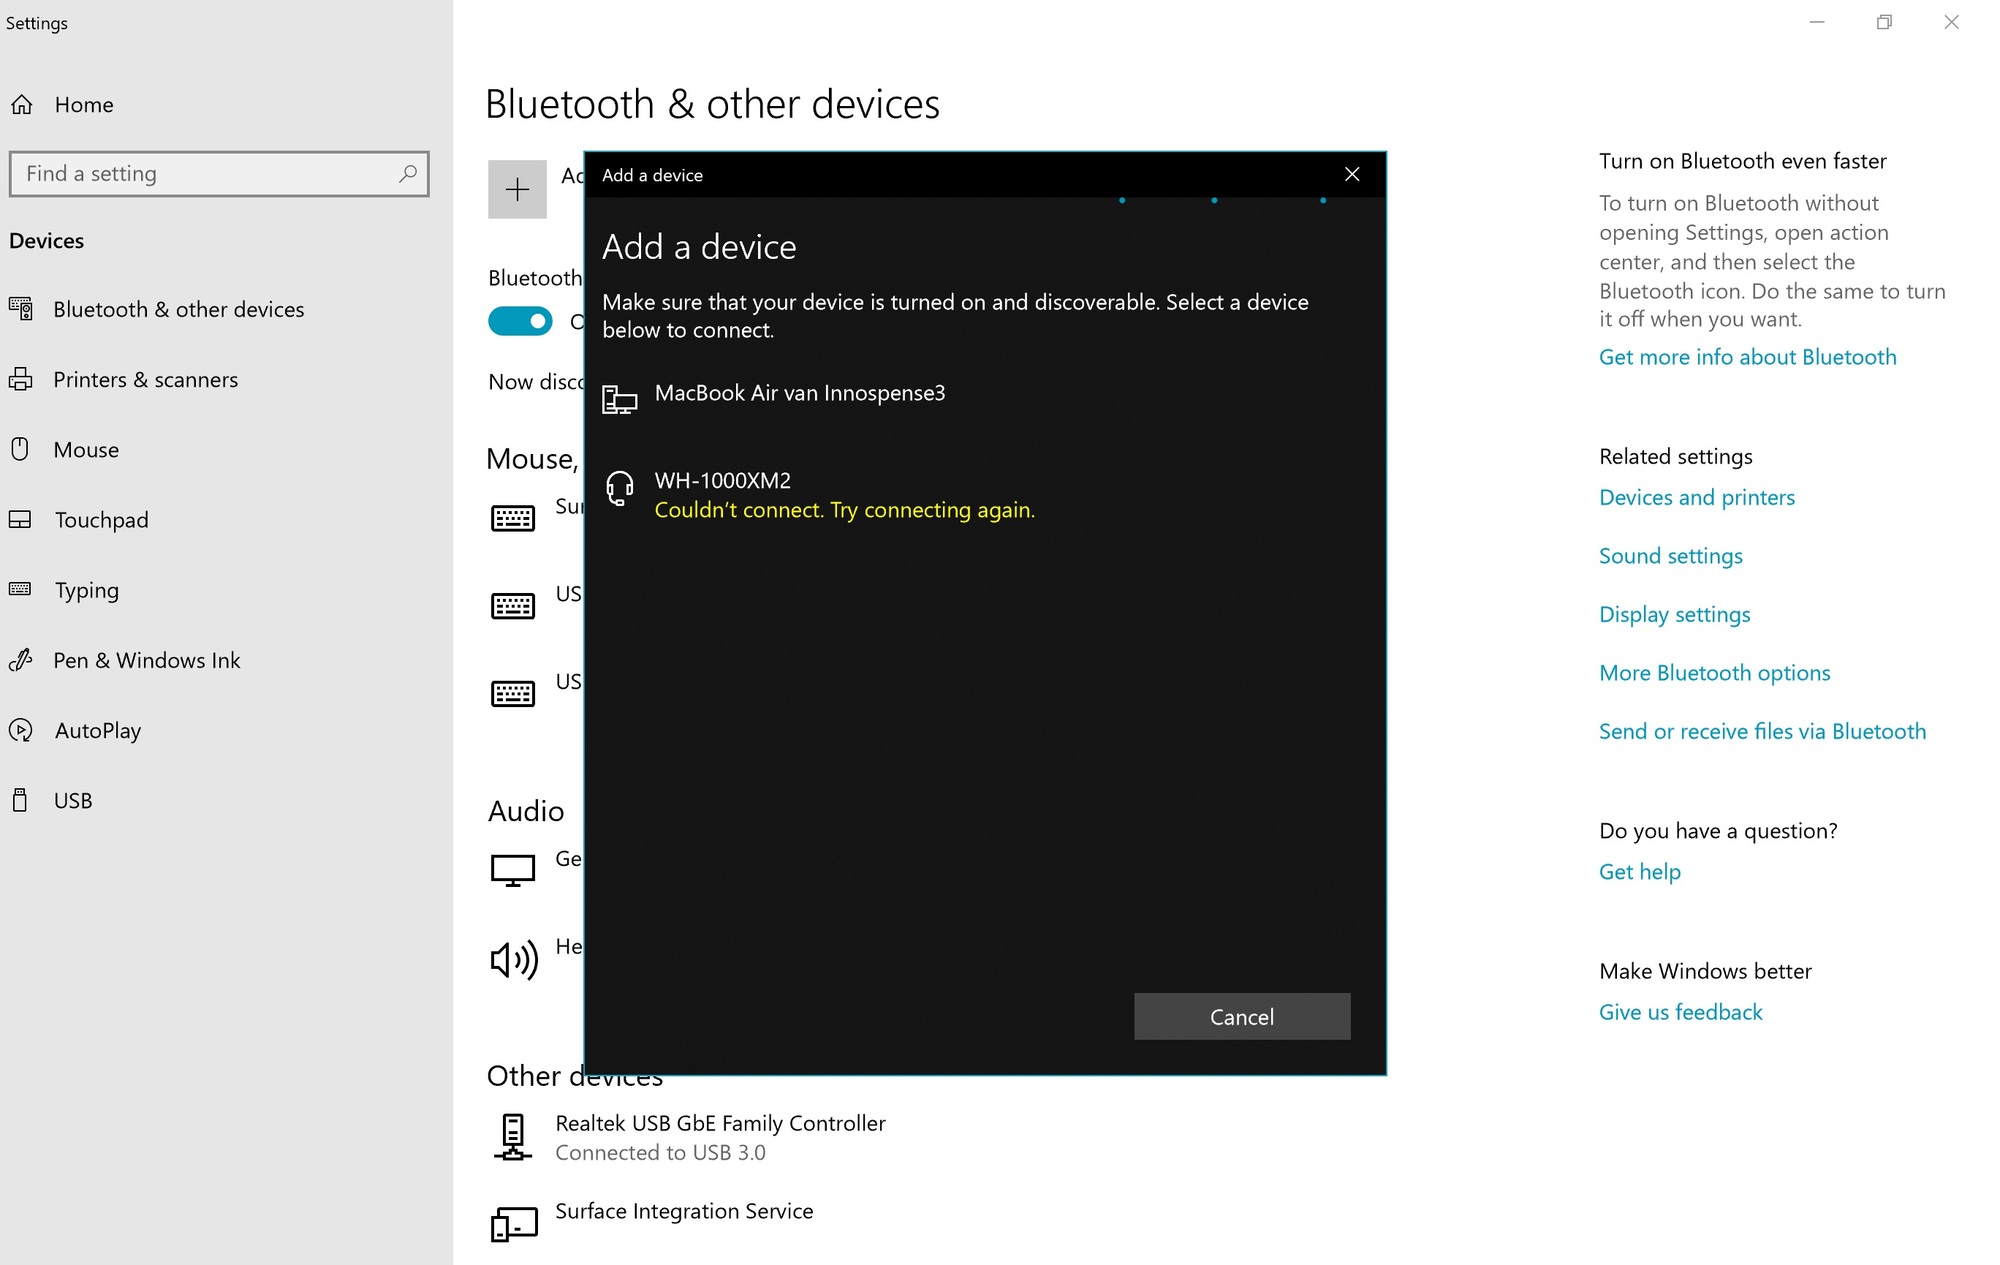Switch to Typing settings
The height and width of the screenshot is (1265, 2000).
(x=87, y=589)
